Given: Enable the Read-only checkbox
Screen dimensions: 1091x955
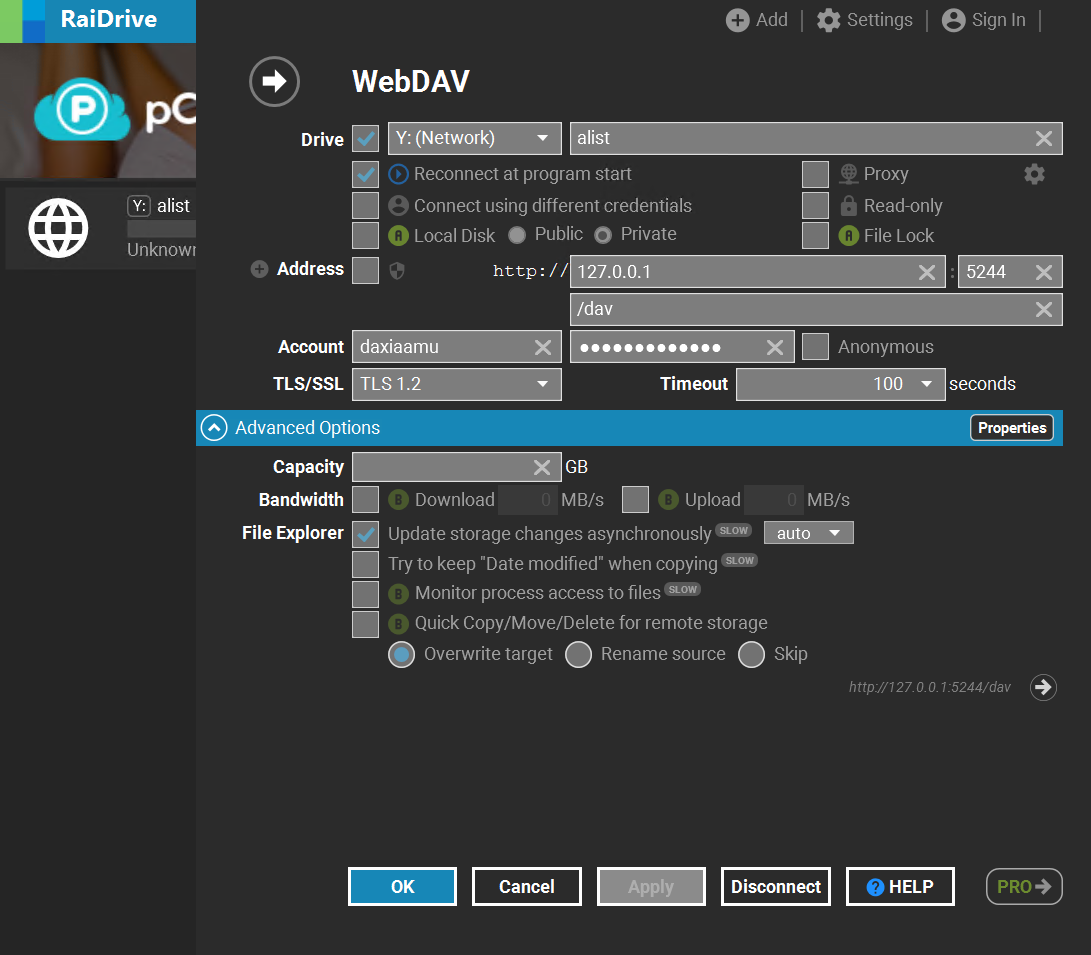Looking at the screenshot, I should click(815, 206).
